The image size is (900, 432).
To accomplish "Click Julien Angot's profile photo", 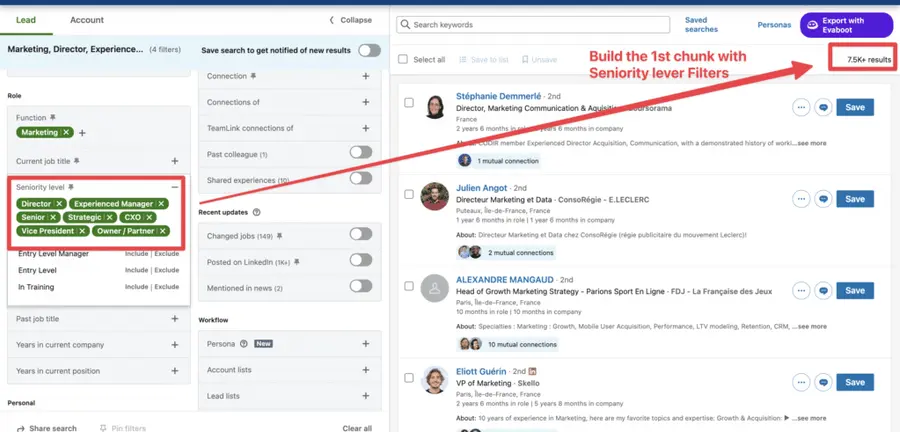I will tap(435, 196).
